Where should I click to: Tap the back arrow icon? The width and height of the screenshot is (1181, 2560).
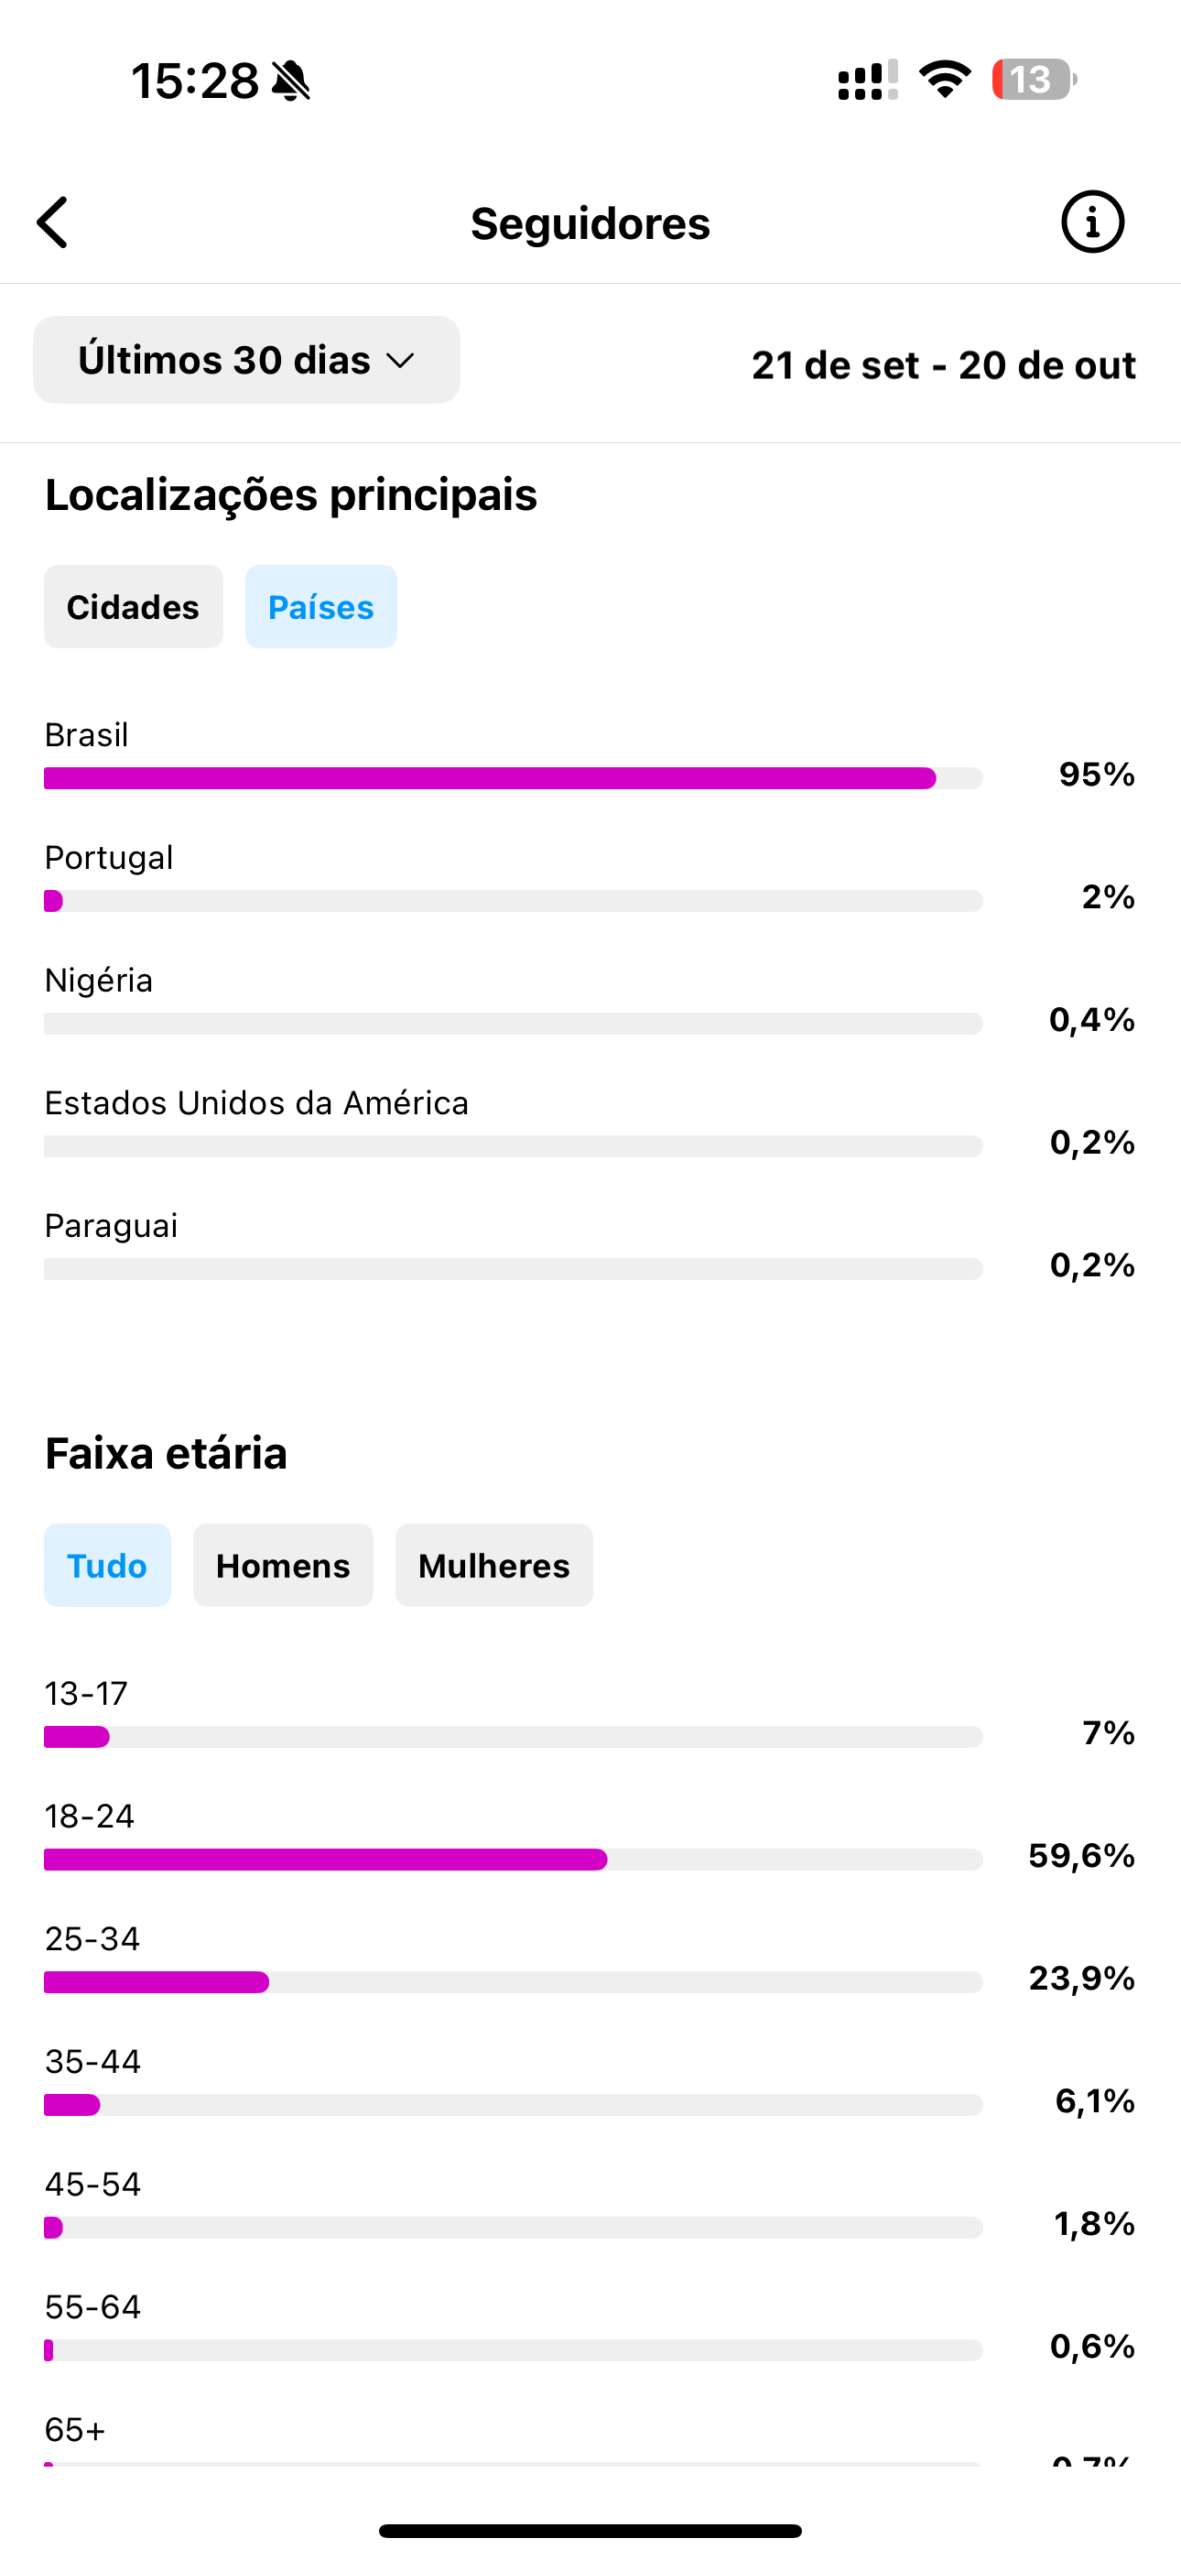53,222
